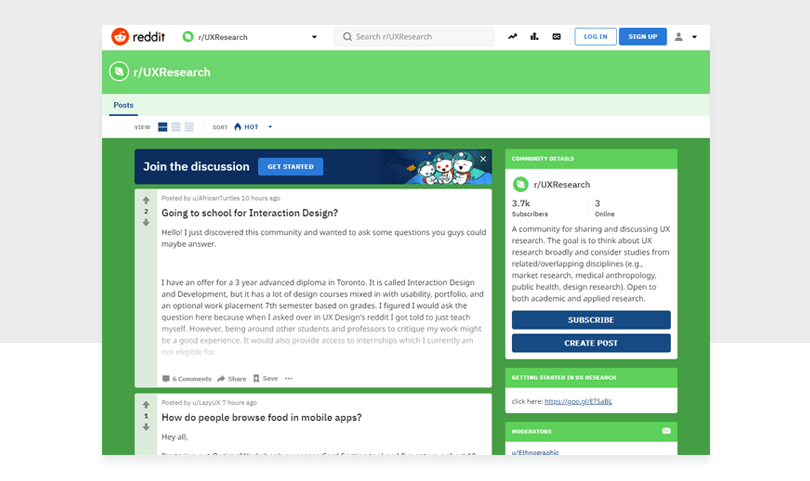
Task: Click the SUBSCRIBE button
Action: 591,320
